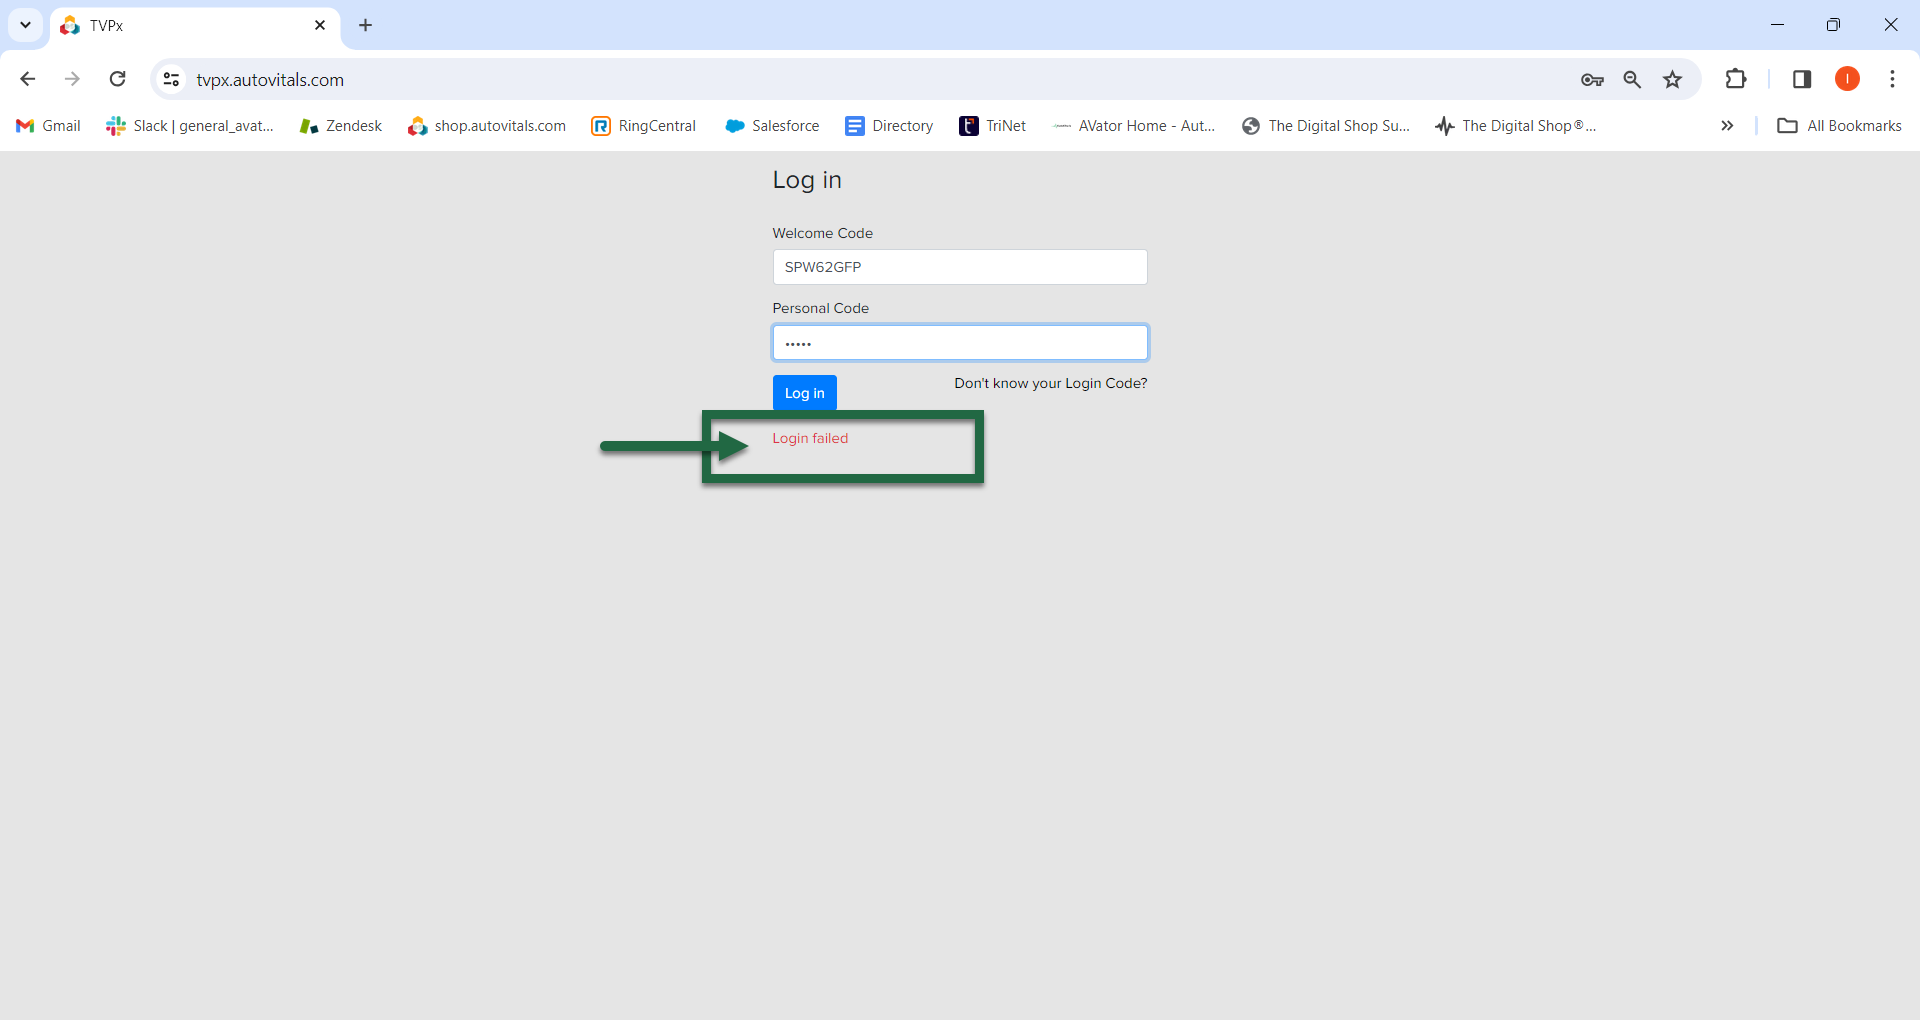Open the AVator Home bookmark
1920x1020 pixels.
tap(1134, 126)
